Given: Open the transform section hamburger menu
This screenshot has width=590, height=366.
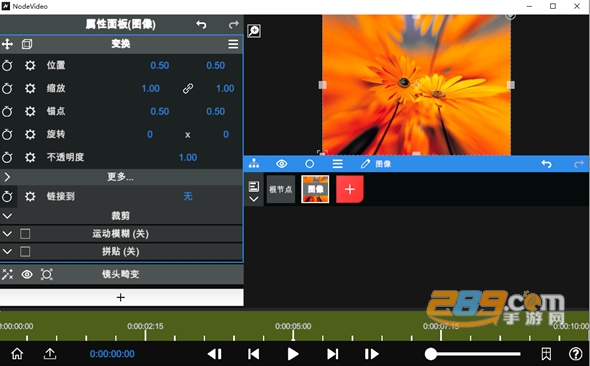Looking at the screenshot, I should click(x=233, y=44).
